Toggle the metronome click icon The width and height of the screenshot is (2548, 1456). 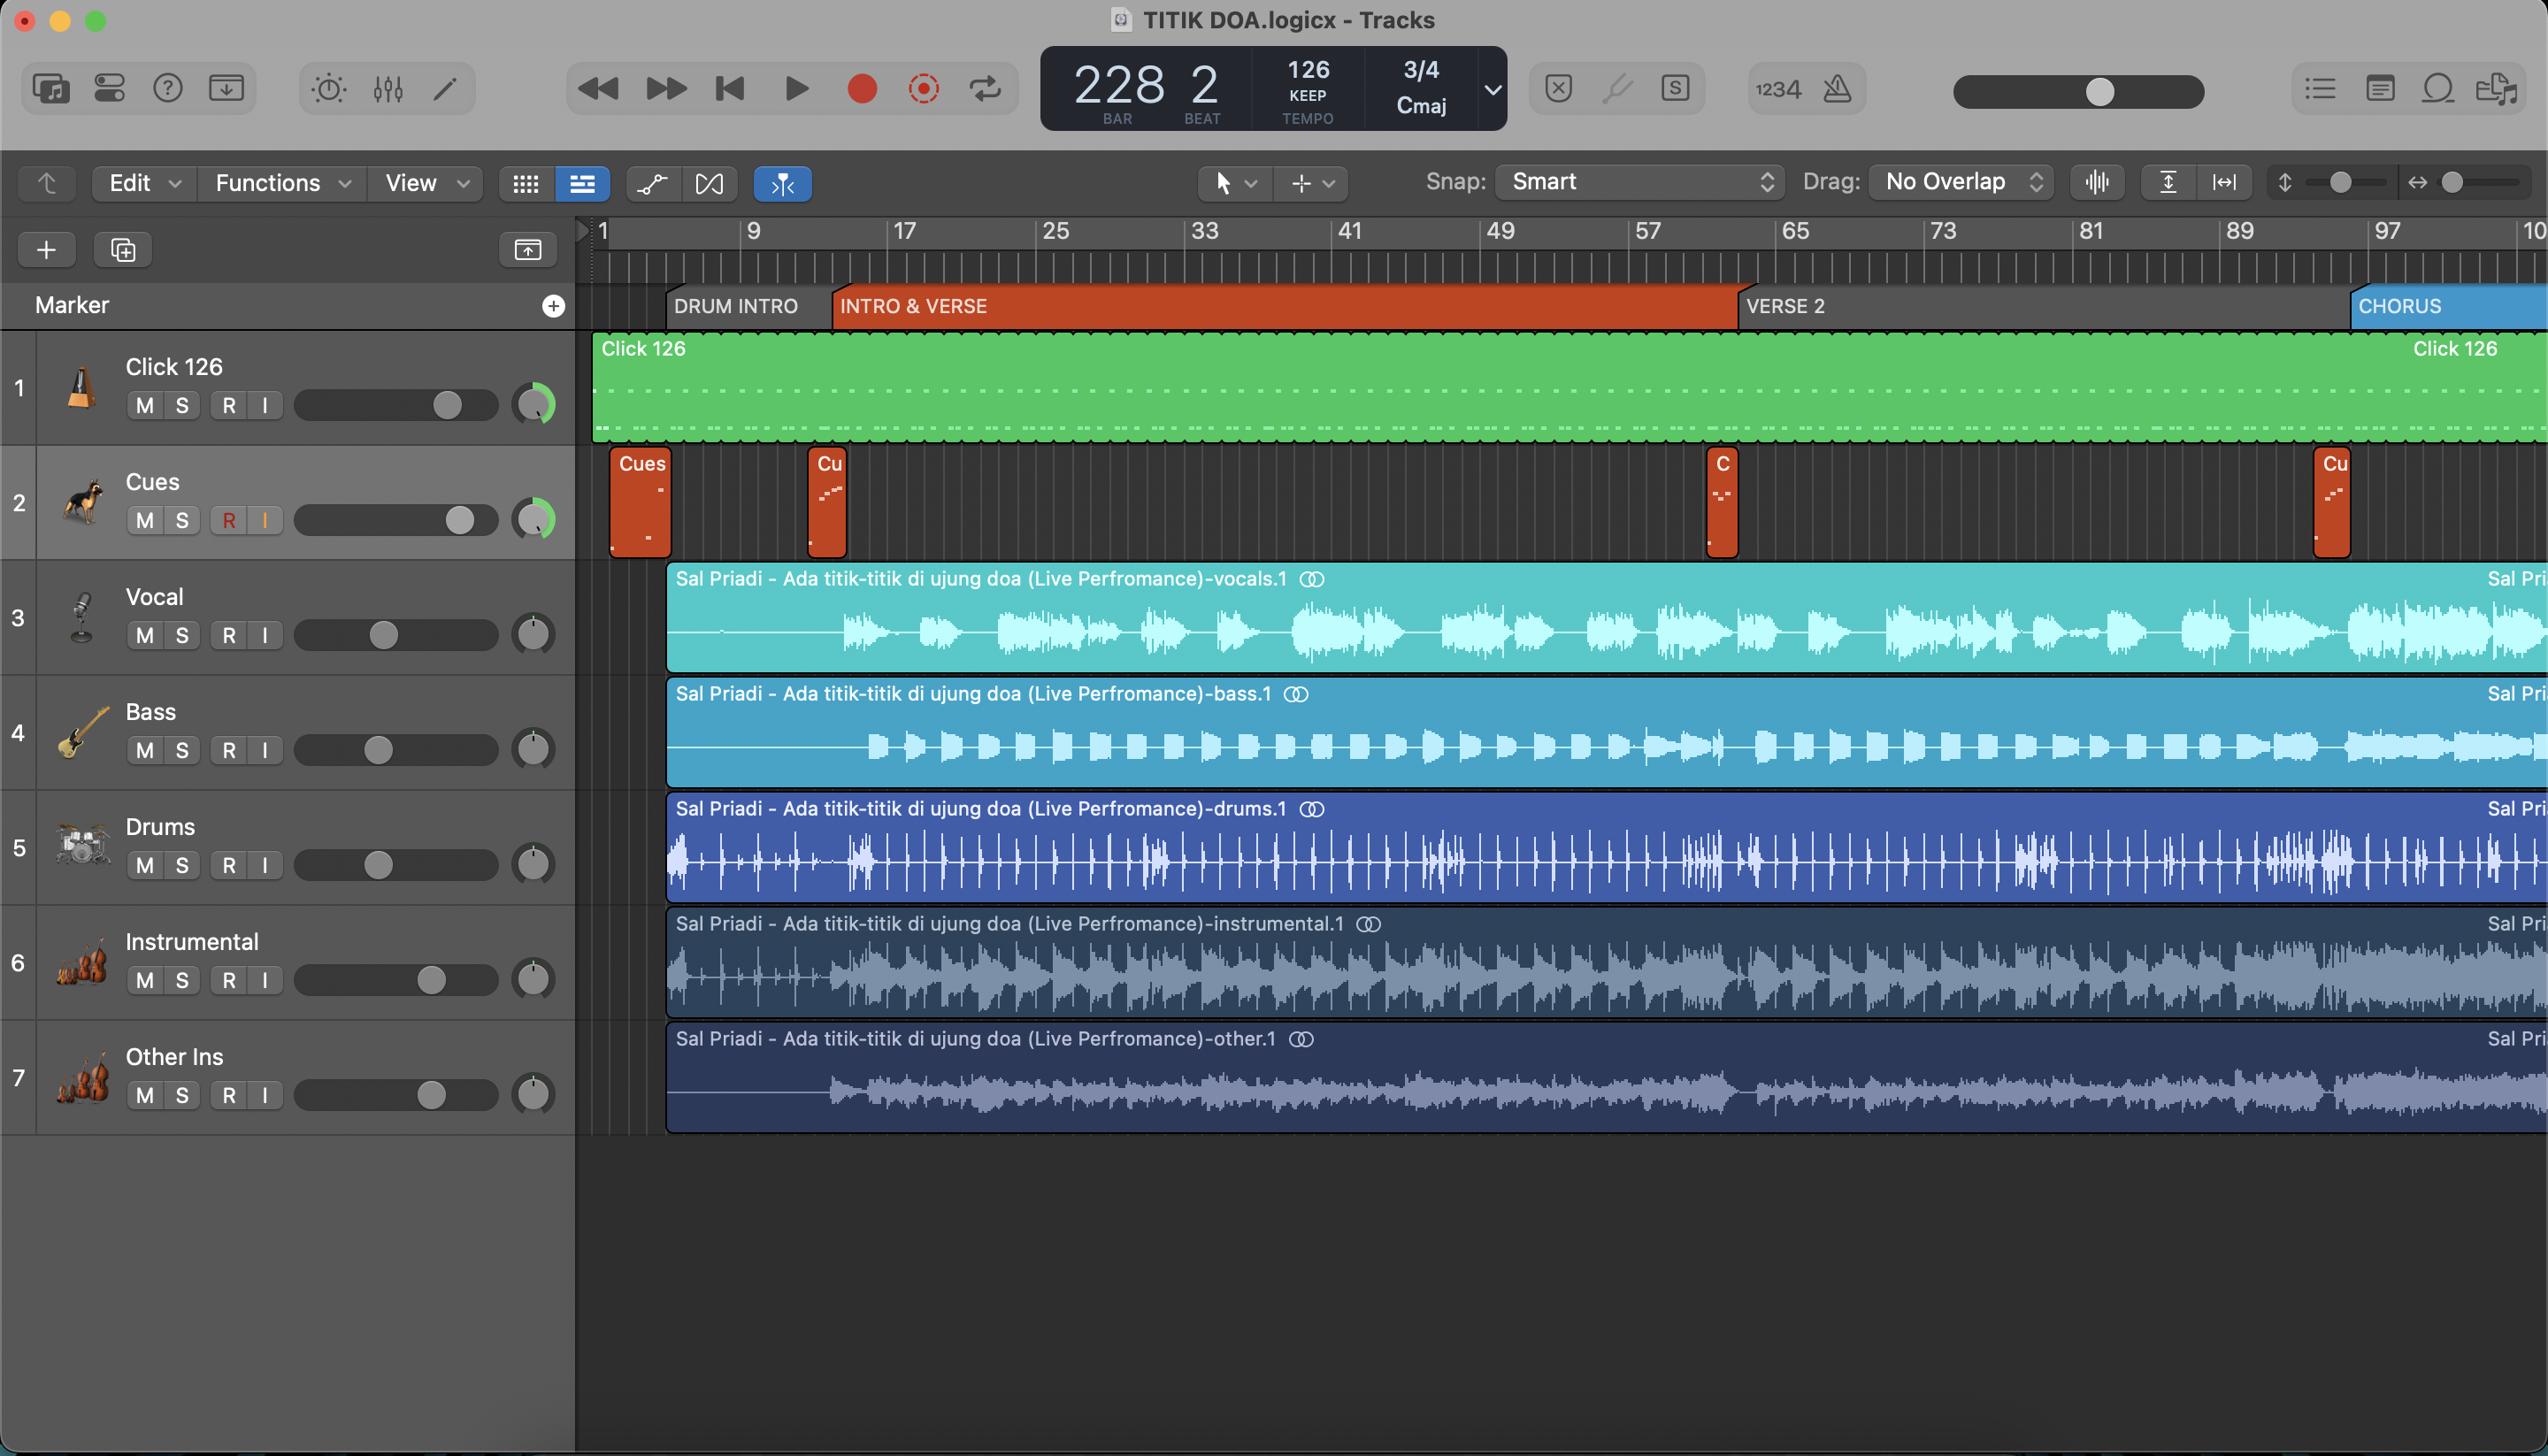pos(1837,89)
